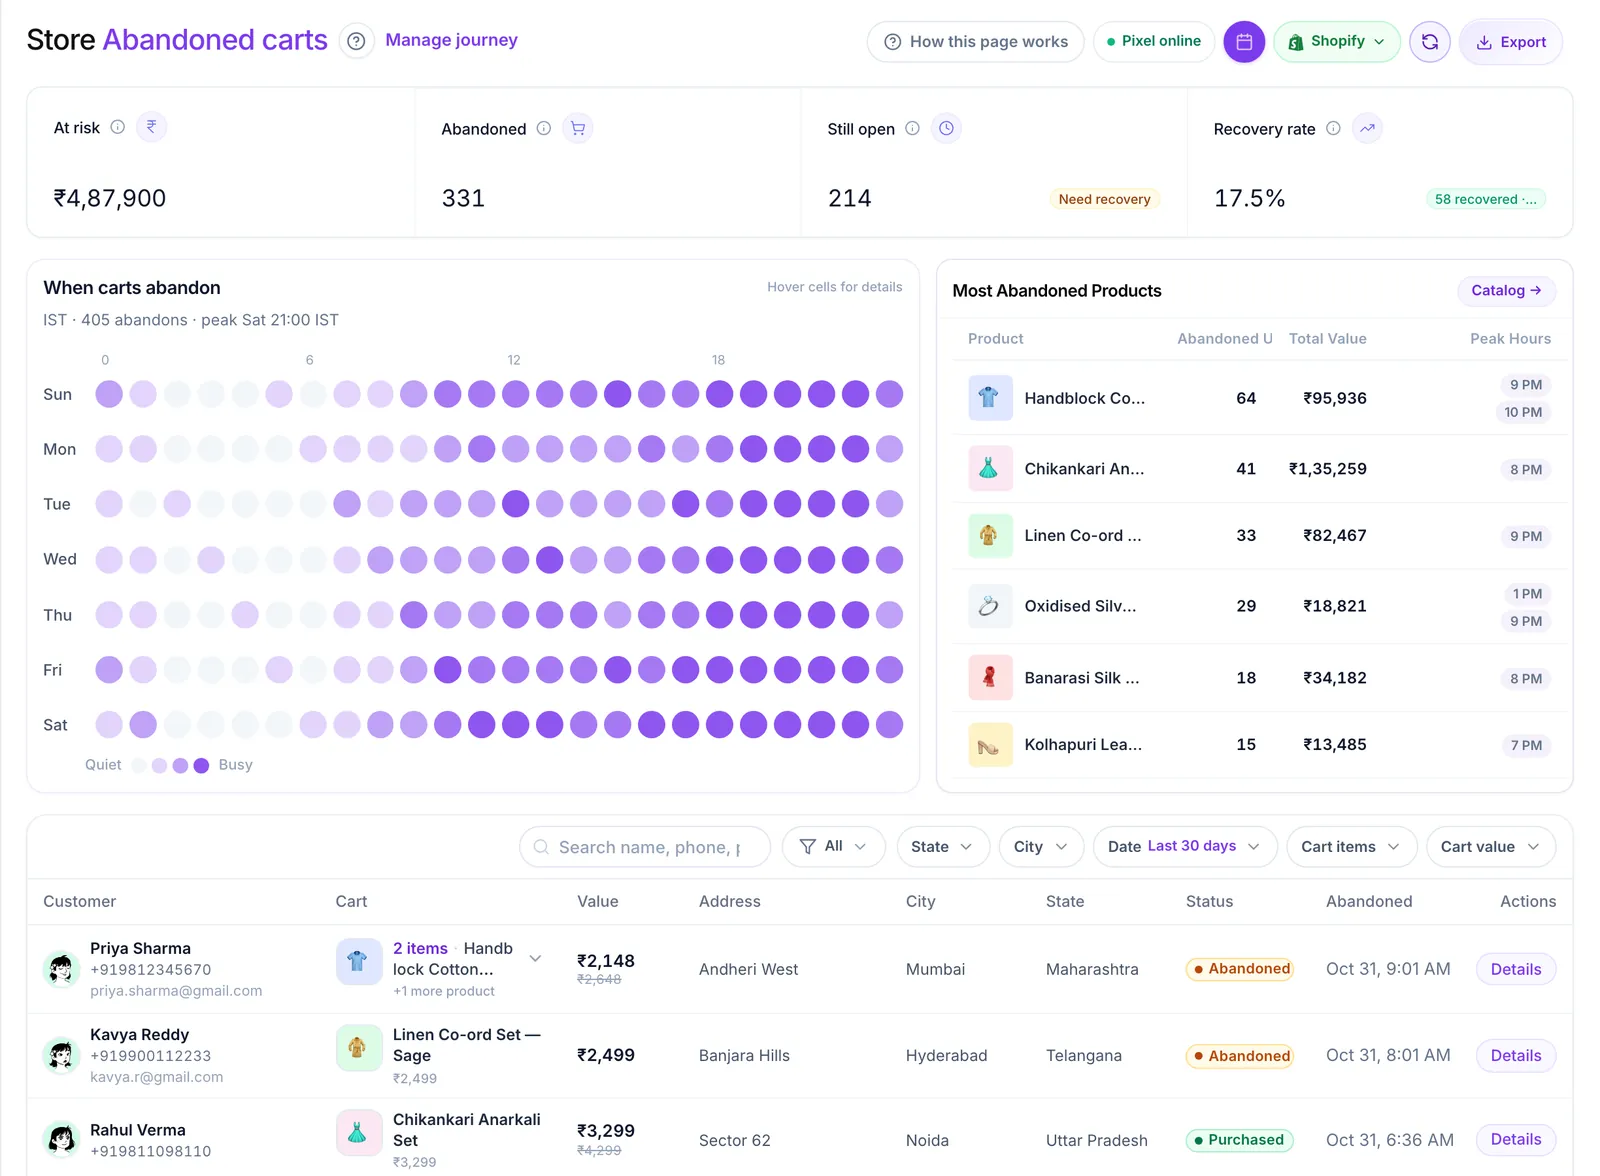Open the State filter dropdown
The image size is (1600, 1176).
pyautogui.click(x=942, y=846)
